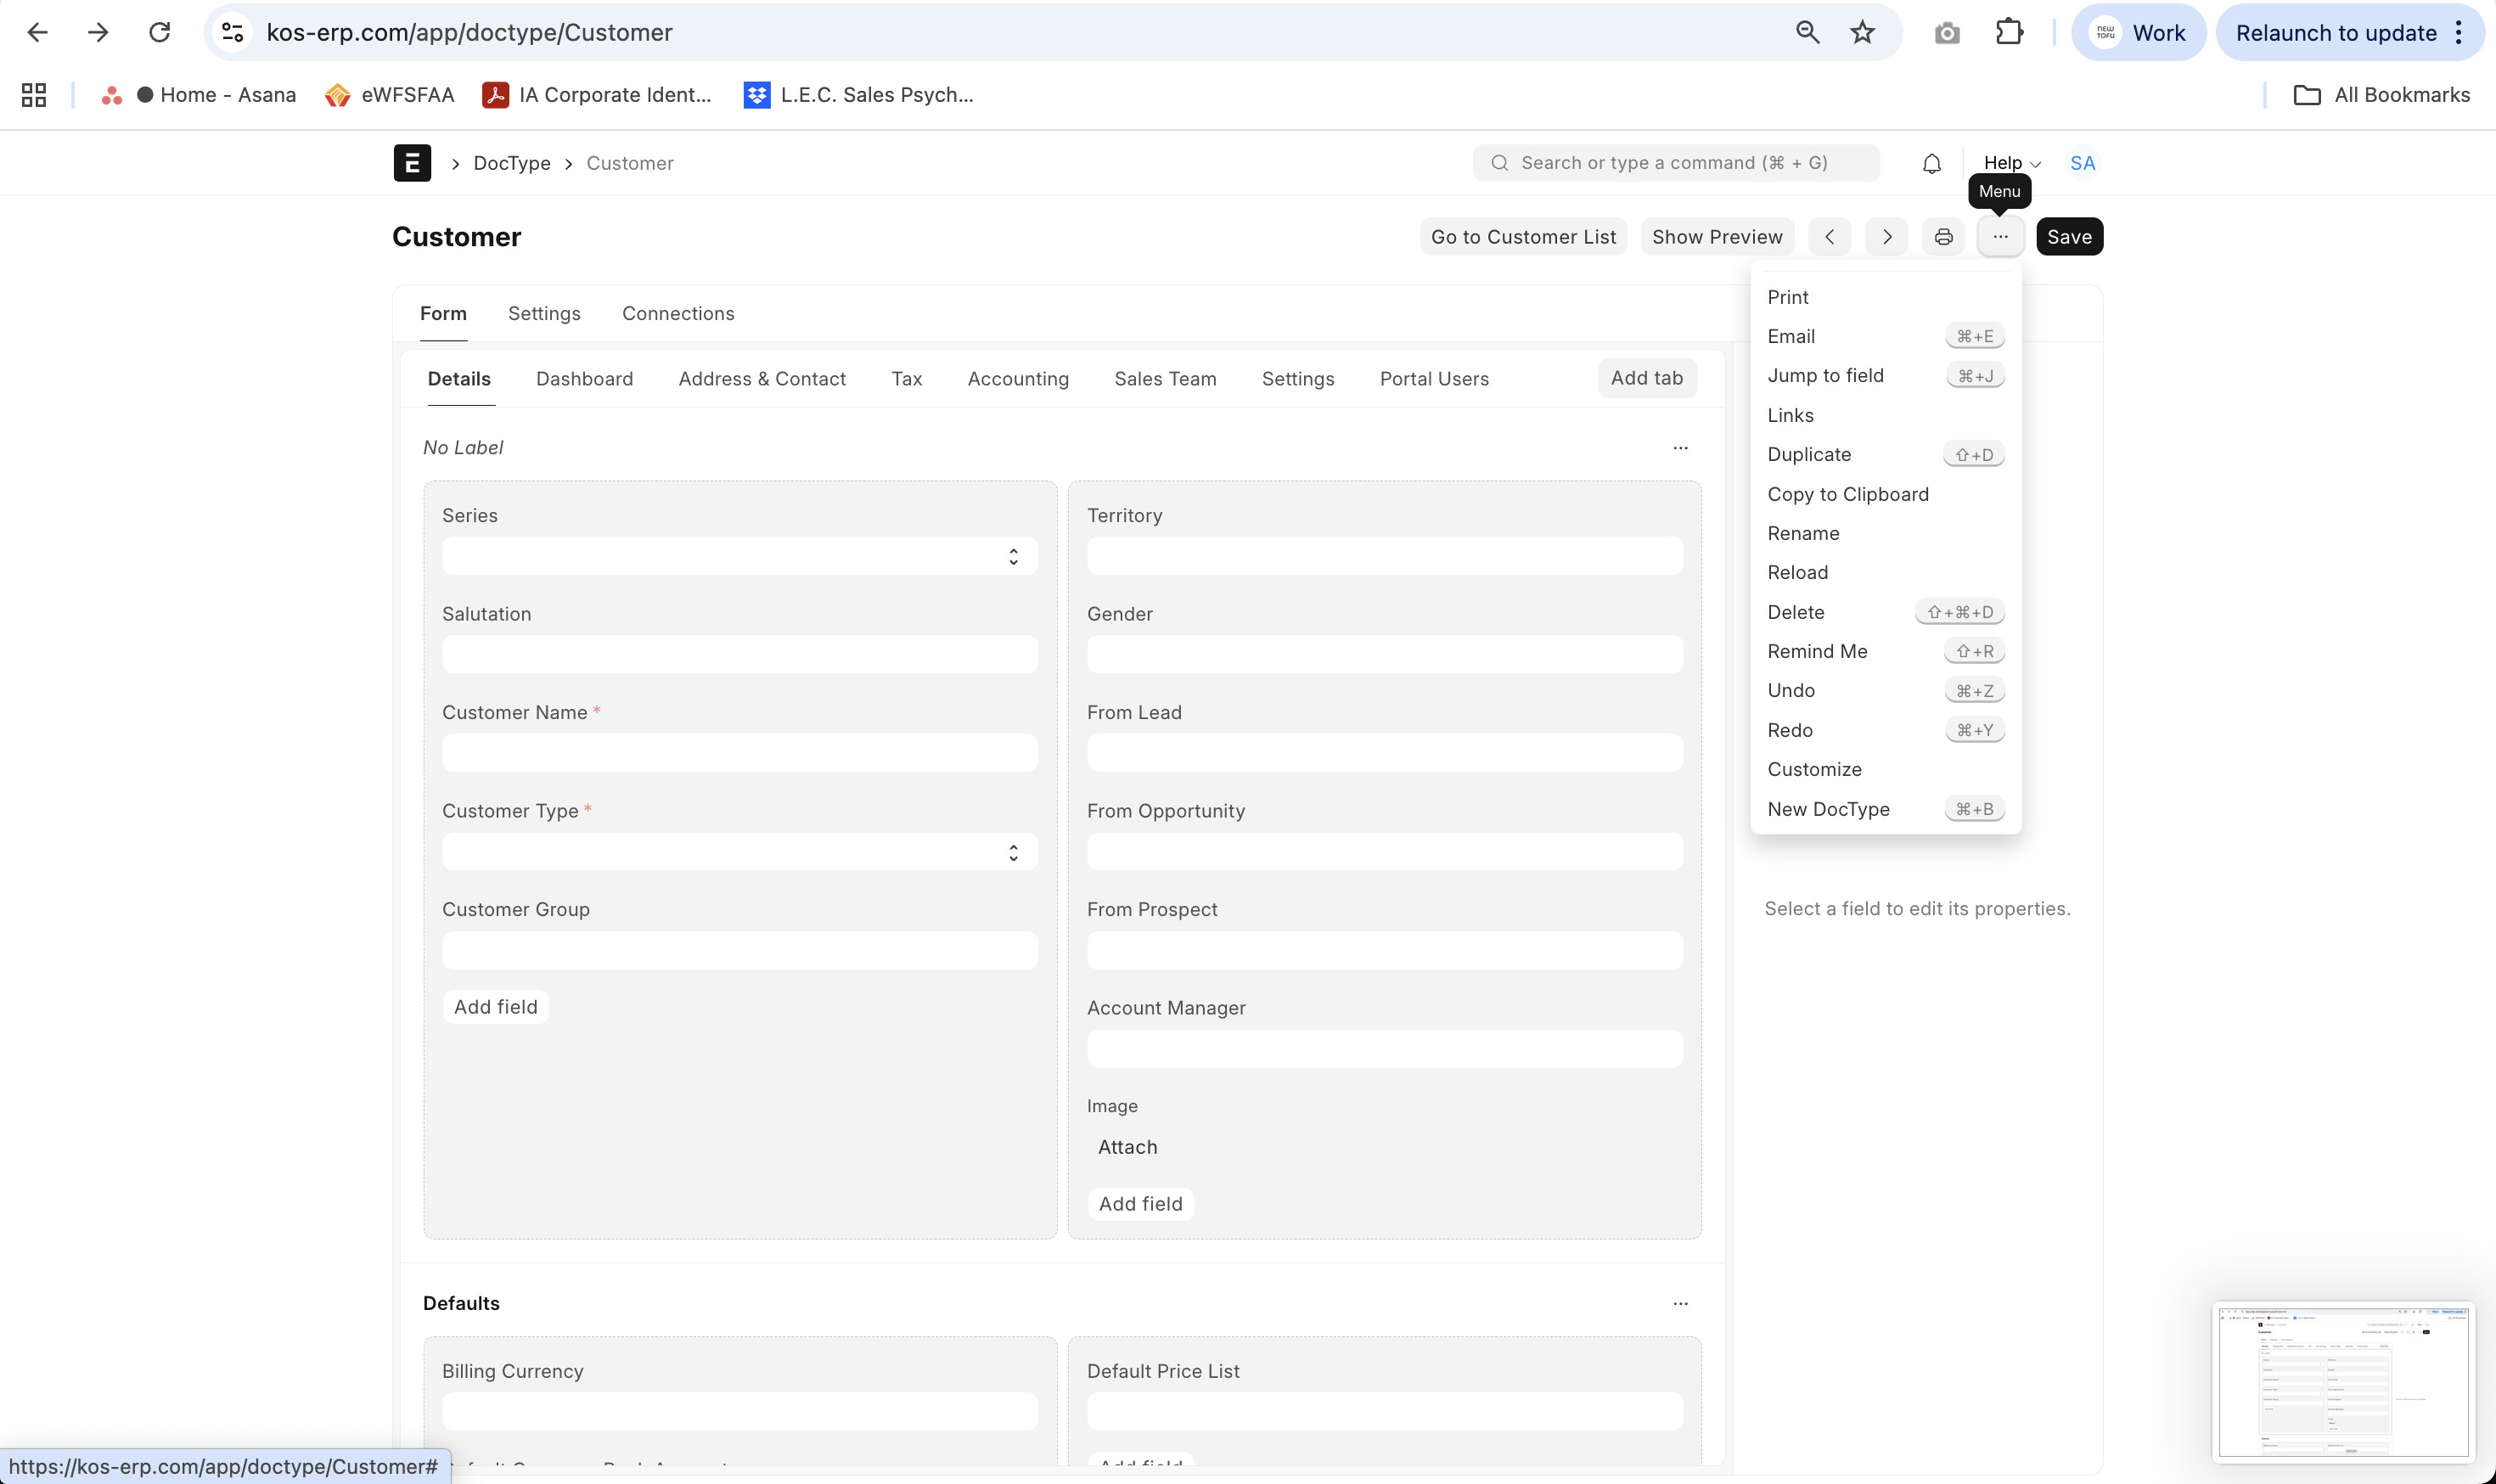Open section options for No Label
The height and width of the screenshot is (1484, 2496).
pos(1680,448)
